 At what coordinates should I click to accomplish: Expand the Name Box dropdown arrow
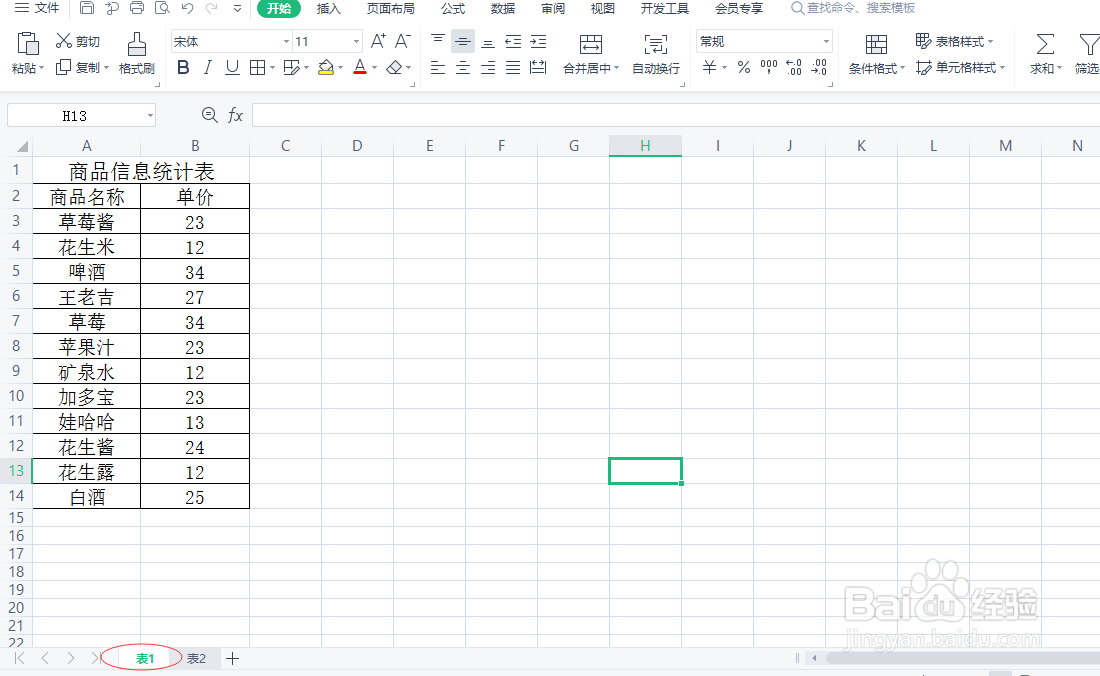click(x=150, y=116)
